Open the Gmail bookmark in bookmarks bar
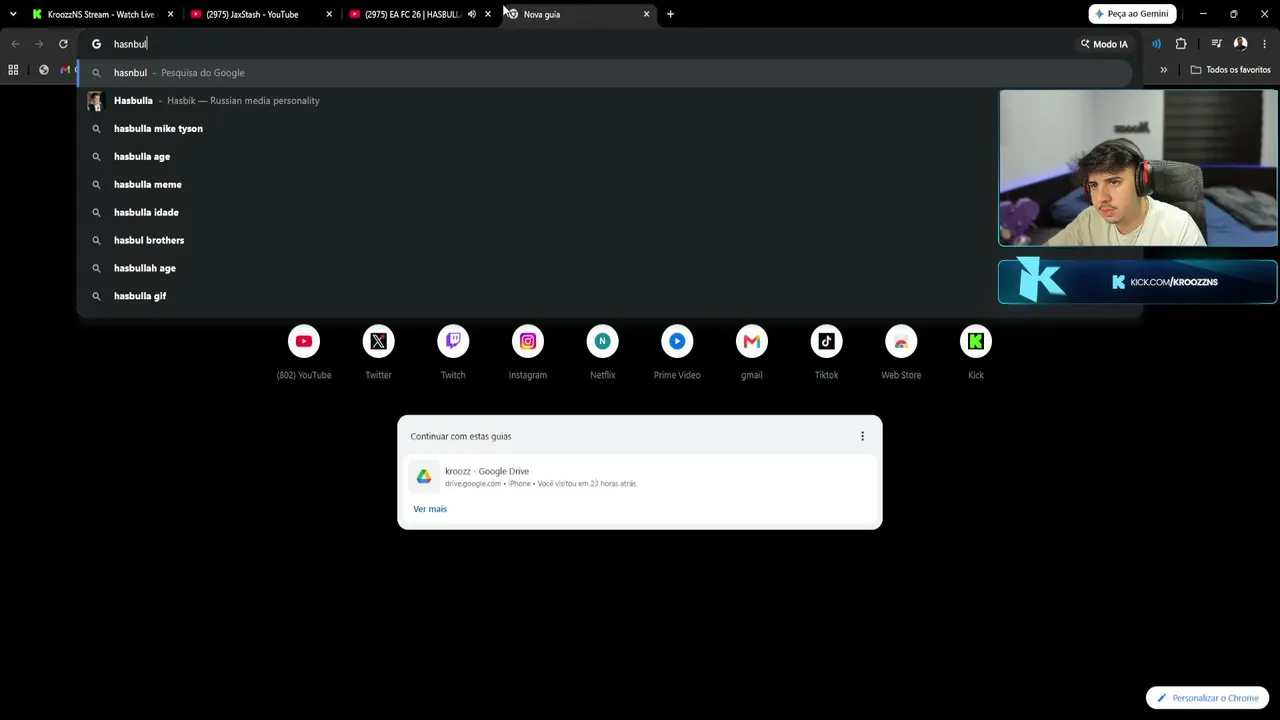Screen dimensions: 1280x720 (x=65, y=70)
